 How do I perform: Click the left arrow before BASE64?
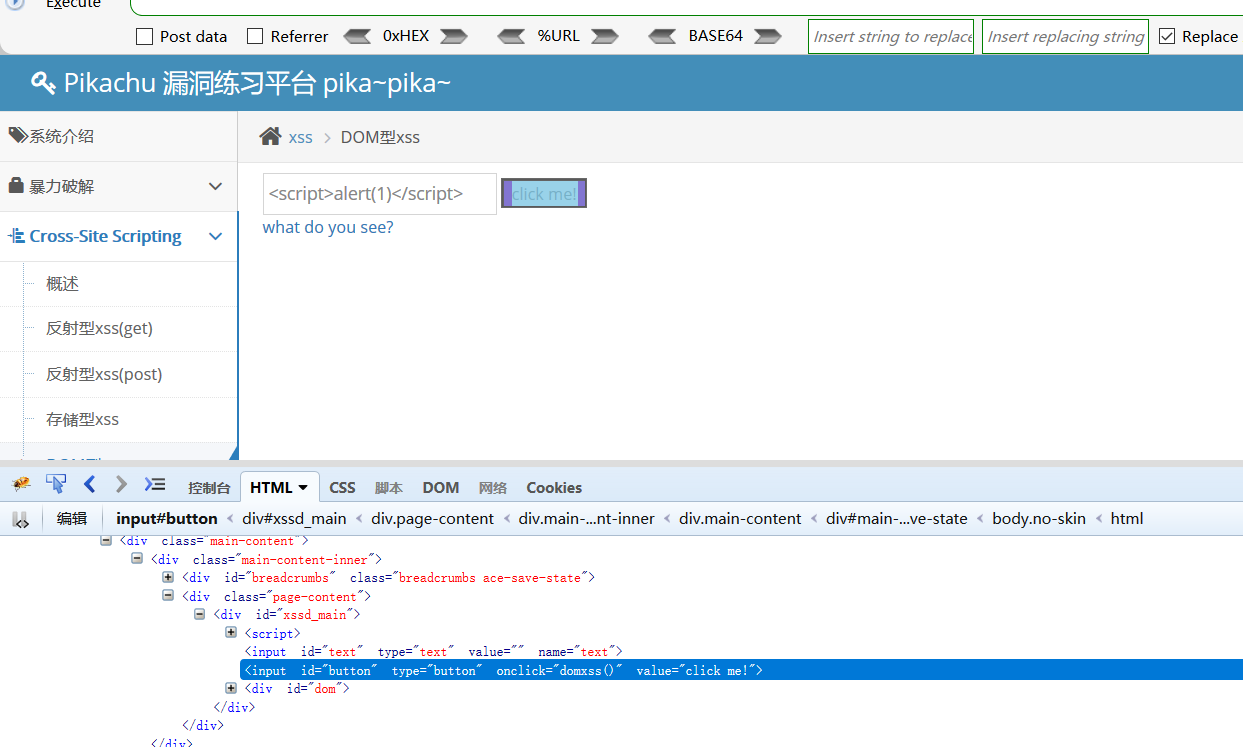(662, 36)
